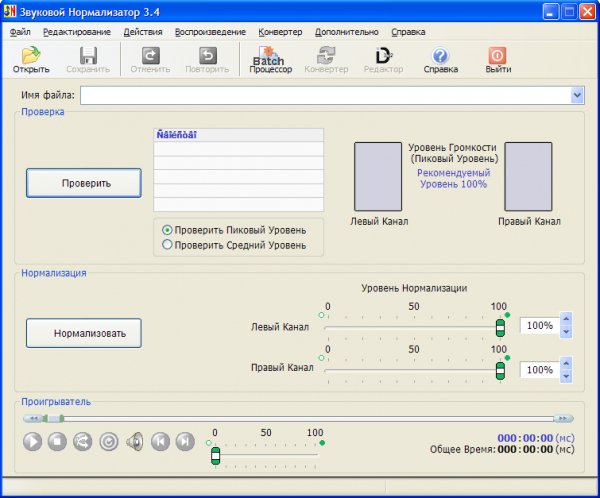Open the Файл menu
Screen dimensions: 600x498
(x=20, y=32)
